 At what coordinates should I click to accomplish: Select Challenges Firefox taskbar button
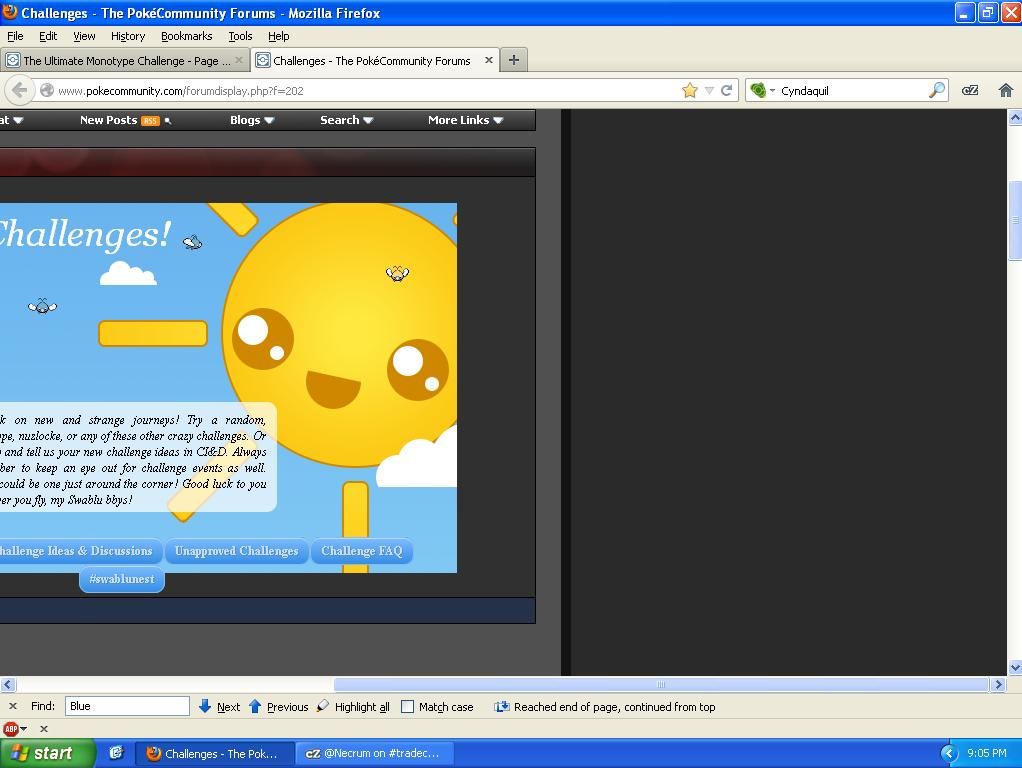(x=214, y=754)
